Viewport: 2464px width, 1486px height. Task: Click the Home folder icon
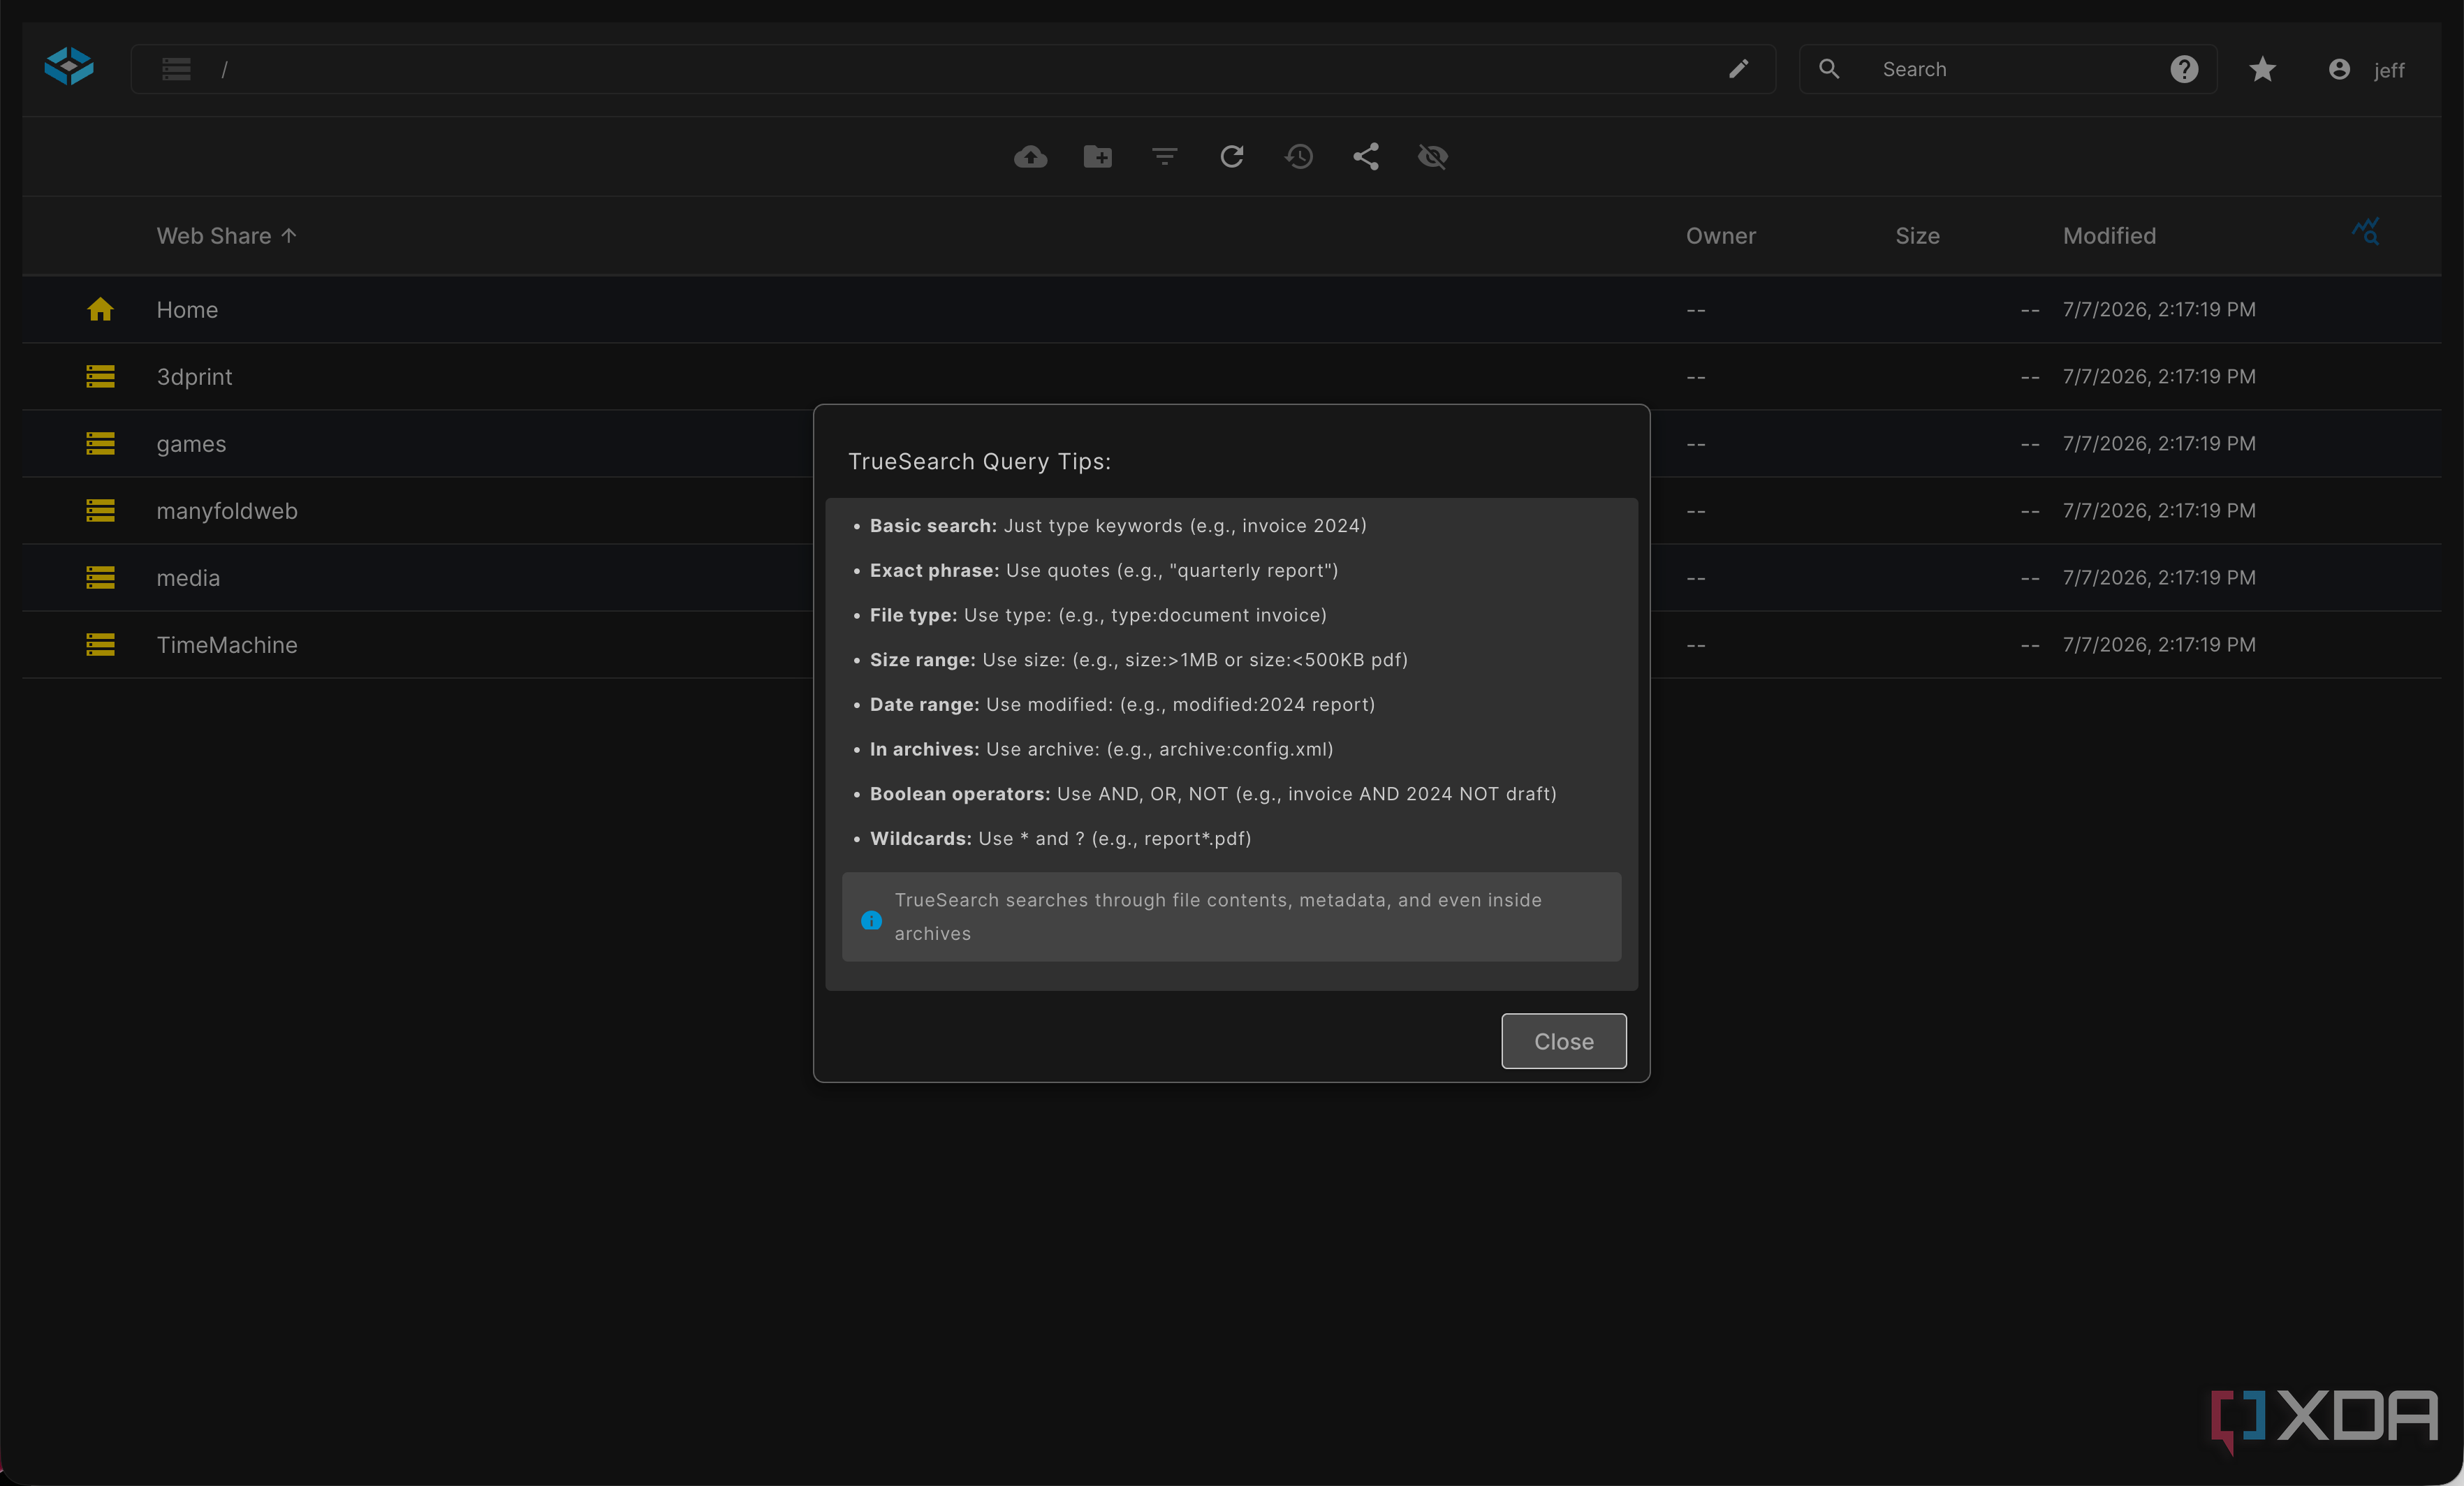pyautogui.click(x=100, y=309)
